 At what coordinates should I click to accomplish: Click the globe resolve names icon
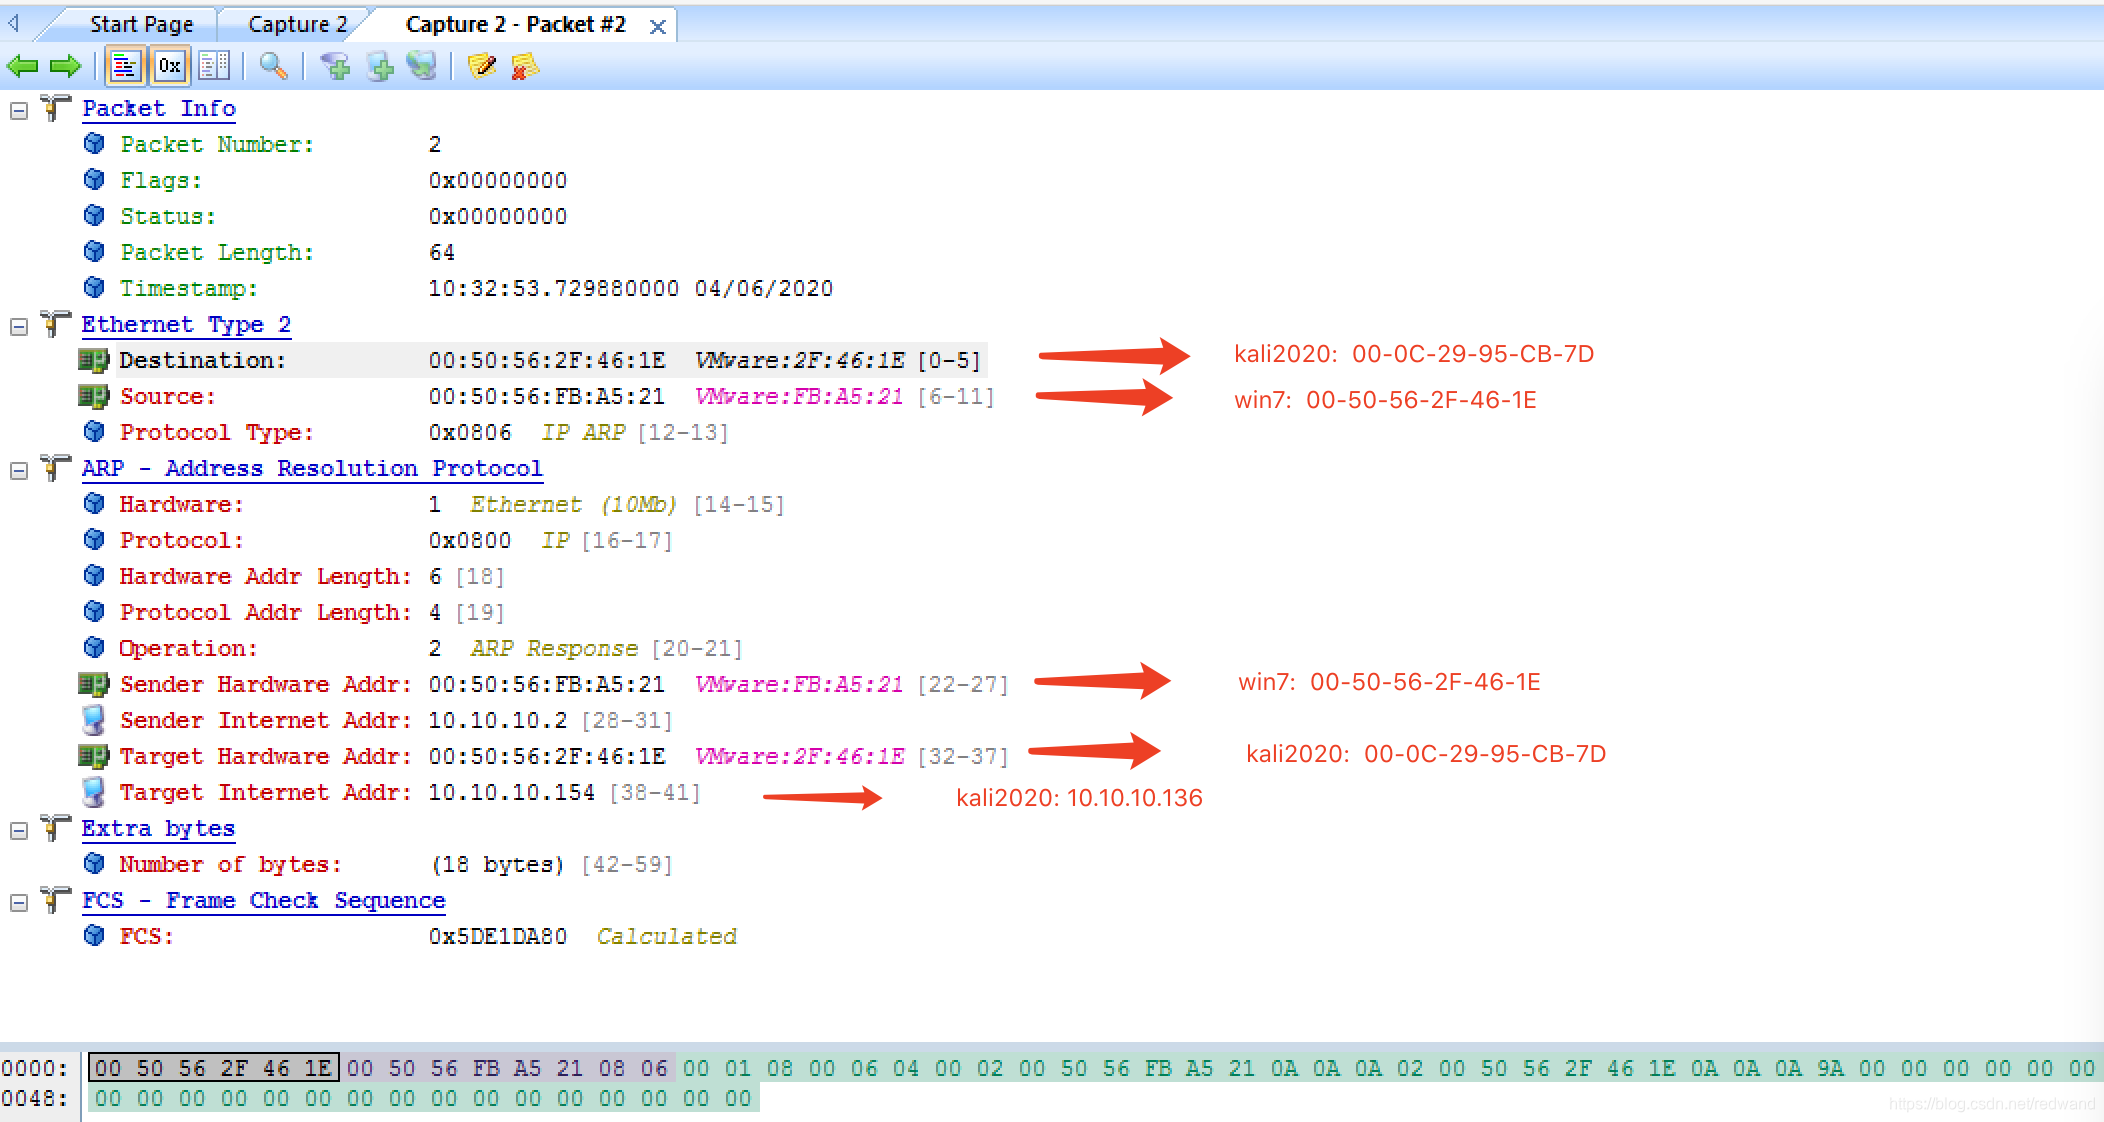[422, 67]
